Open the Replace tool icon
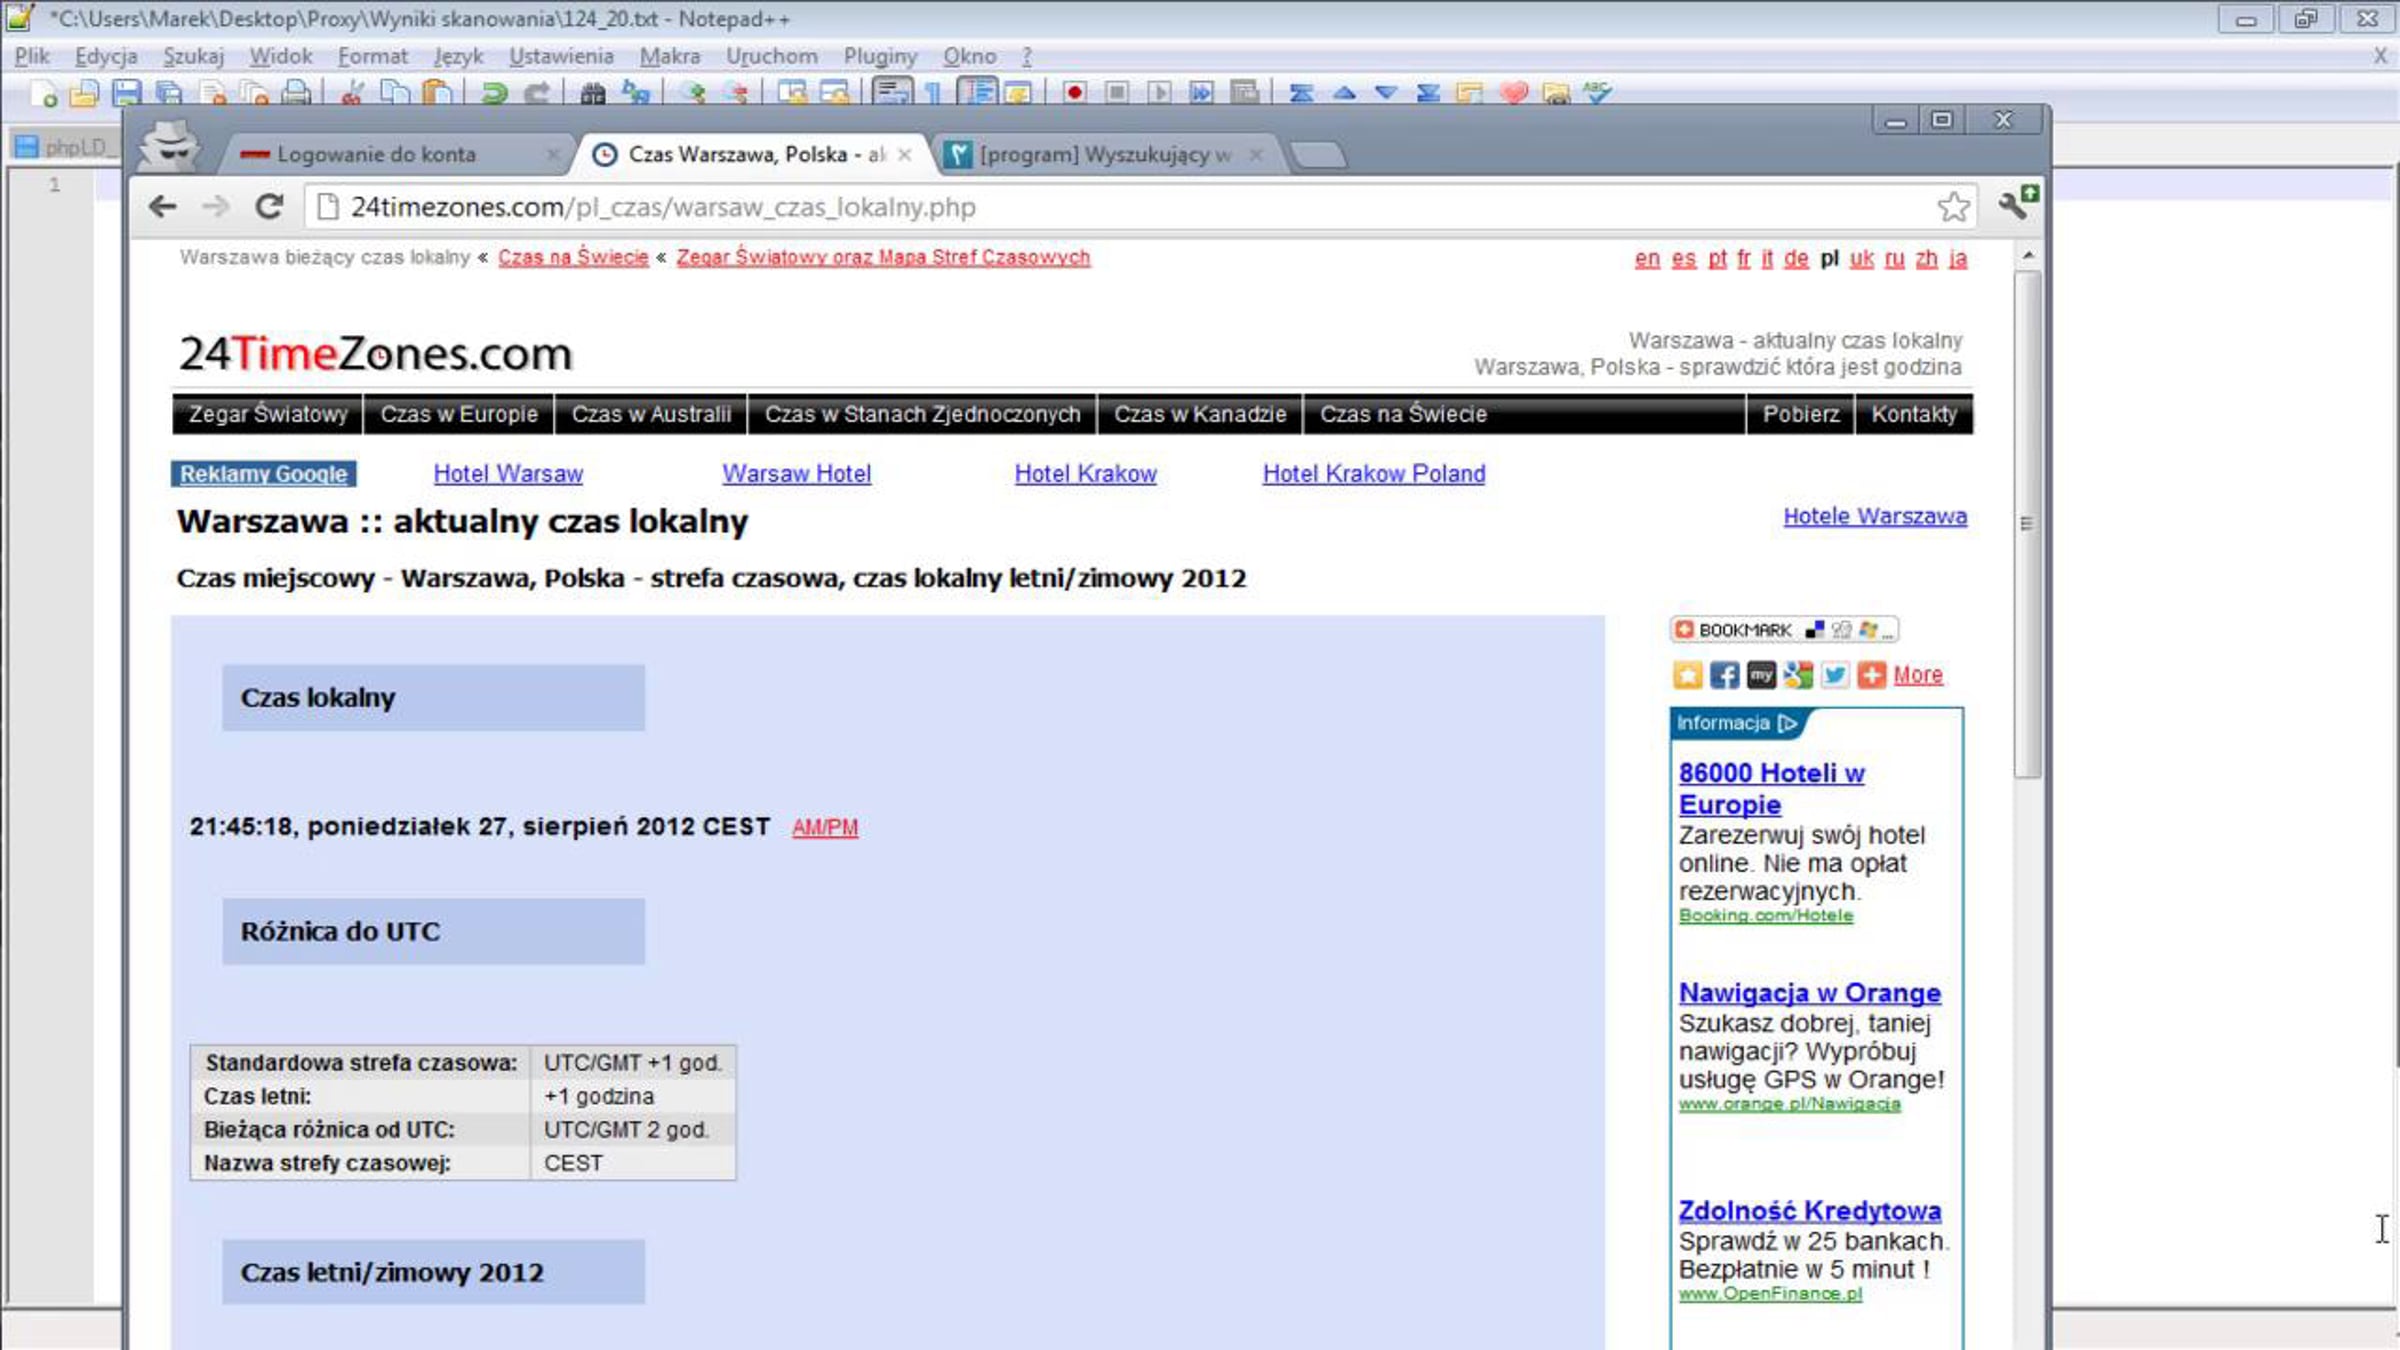Viewport: 2400px width, 1350px height. [636, 94]
